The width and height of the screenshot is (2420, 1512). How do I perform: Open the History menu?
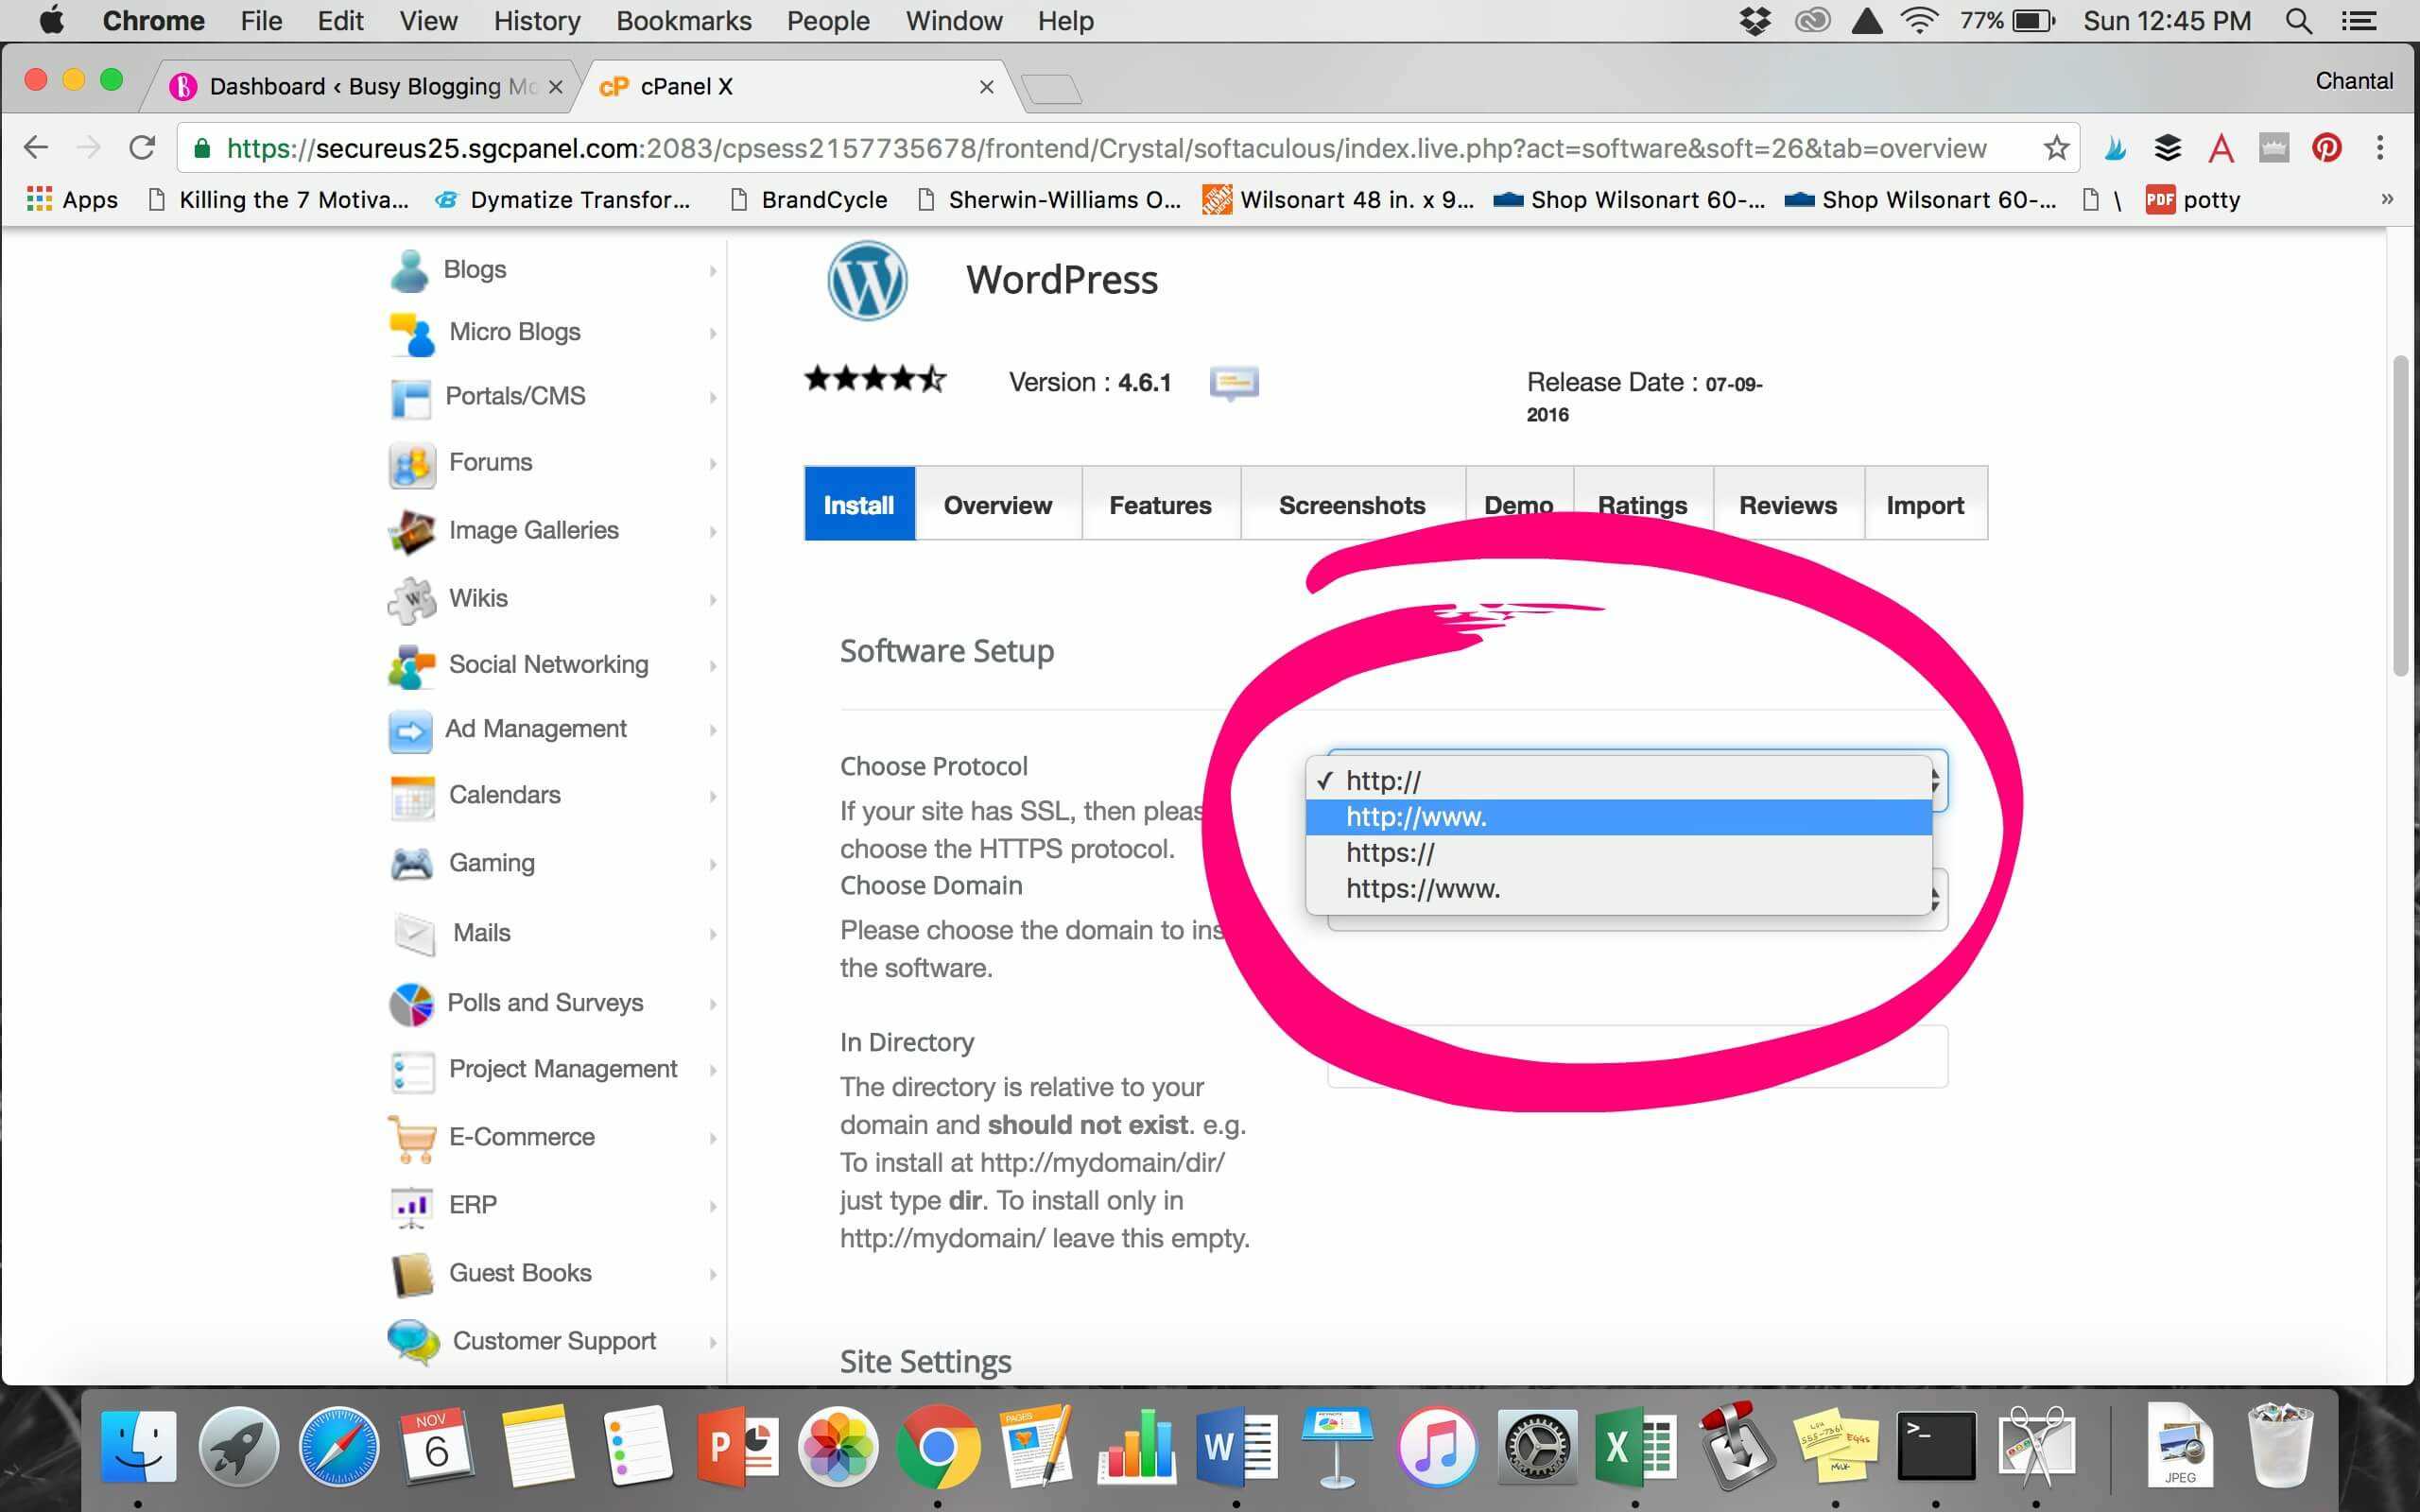point(537,21)
